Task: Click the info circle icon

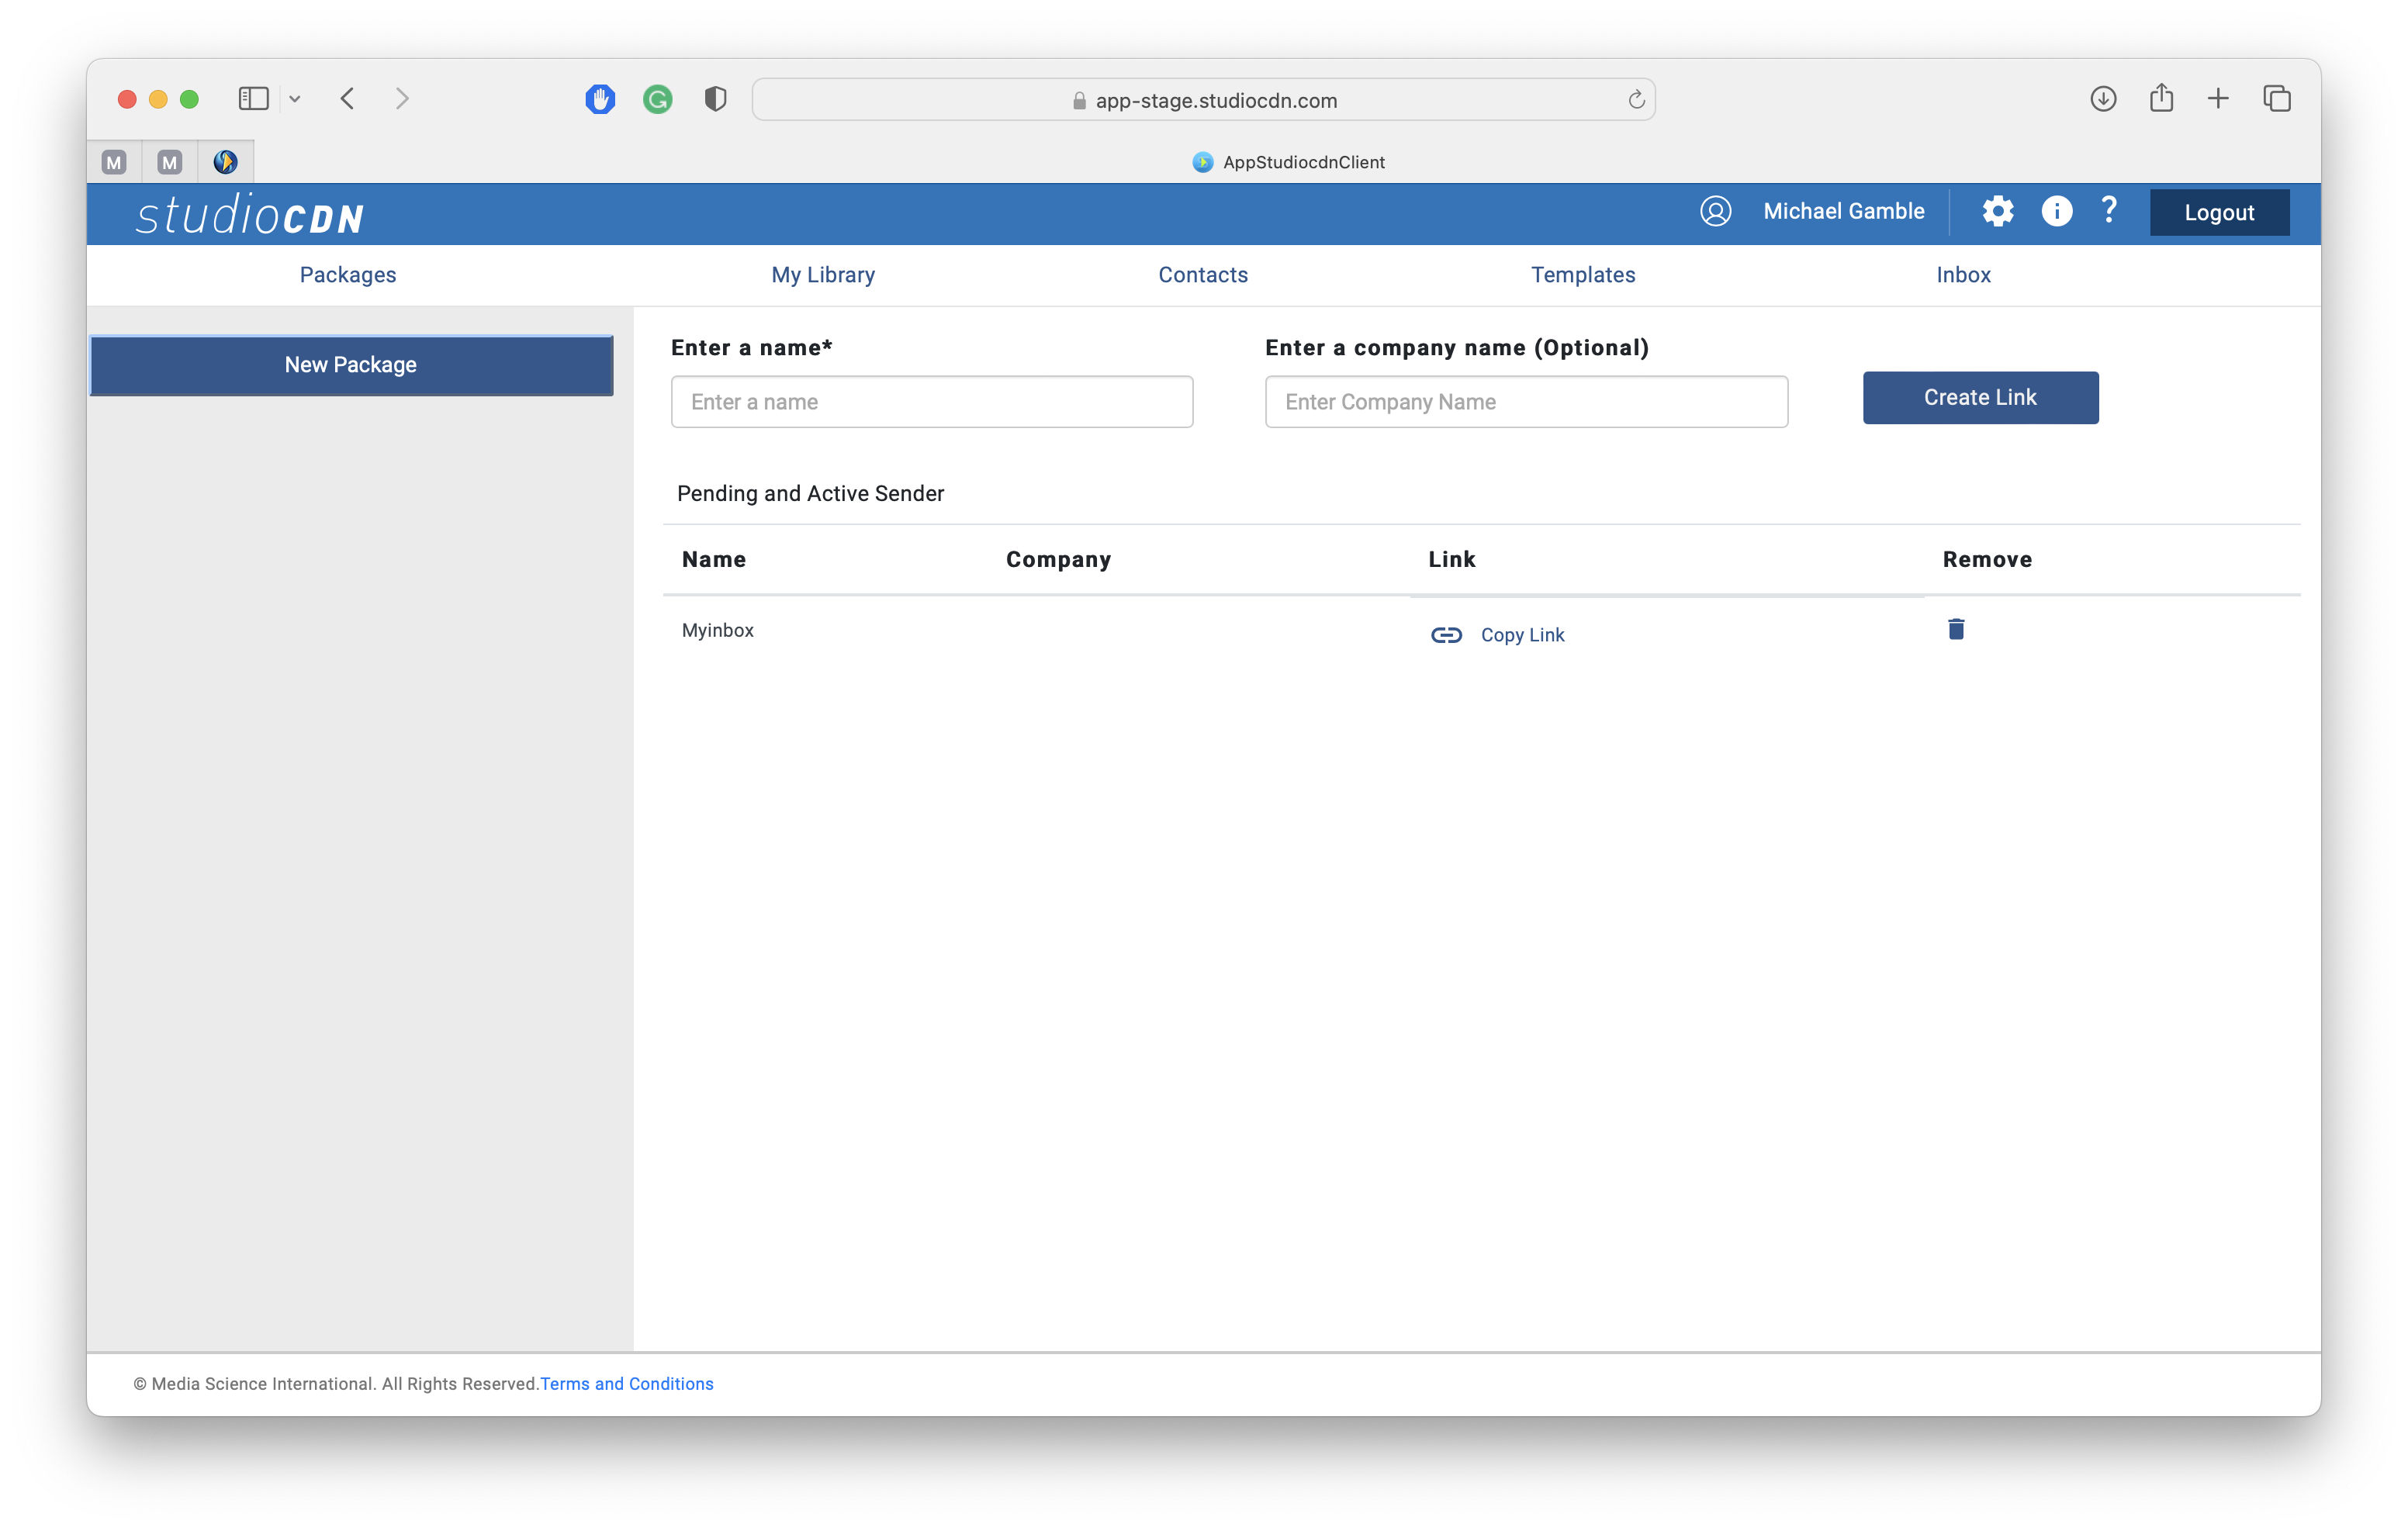Action: 2056,211
